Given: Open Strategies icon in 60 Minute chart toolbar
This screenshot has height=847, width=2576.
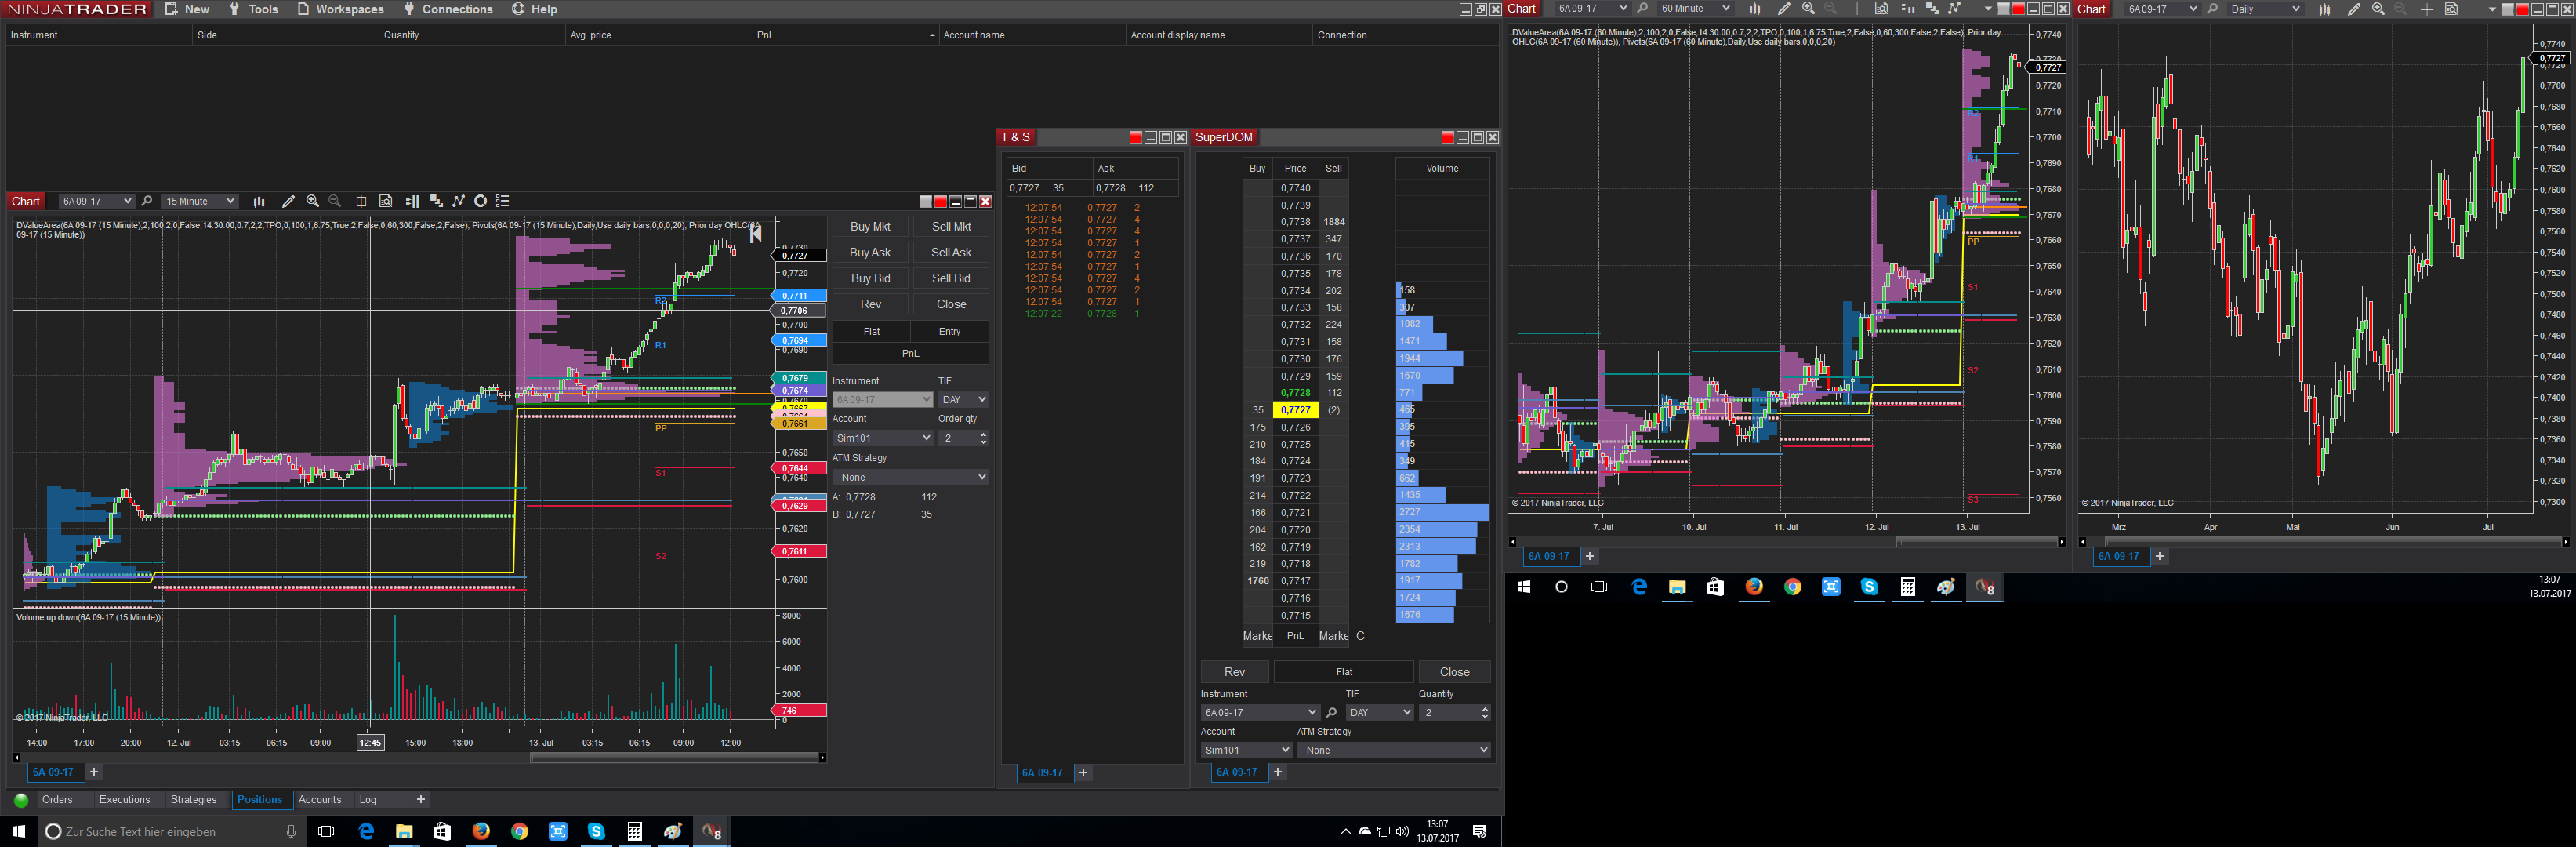Looking at the screenshot, I should [1931, 9].
